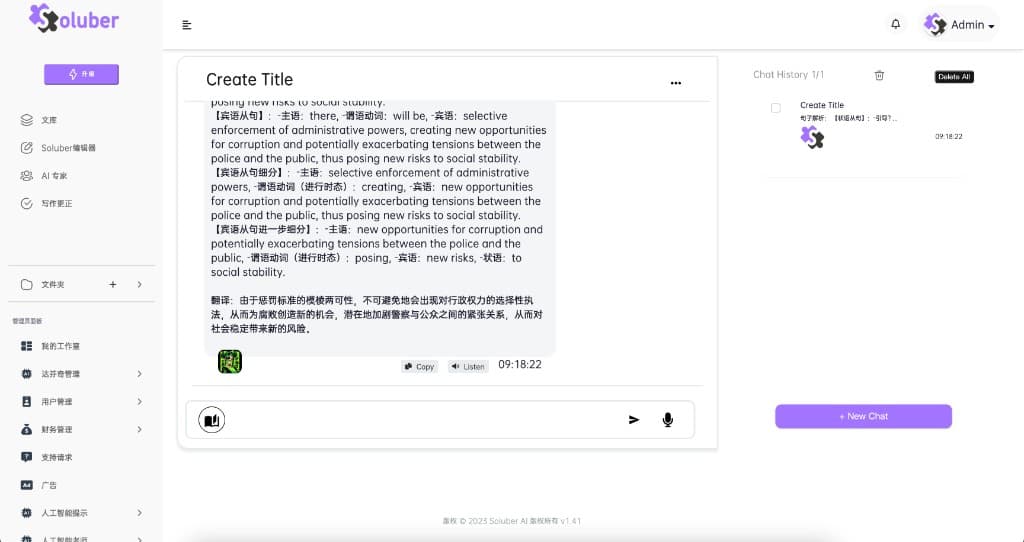Open the 文库 library page
The height and width of the screenshot is (542, 1024).
click(x=49, y=120)
